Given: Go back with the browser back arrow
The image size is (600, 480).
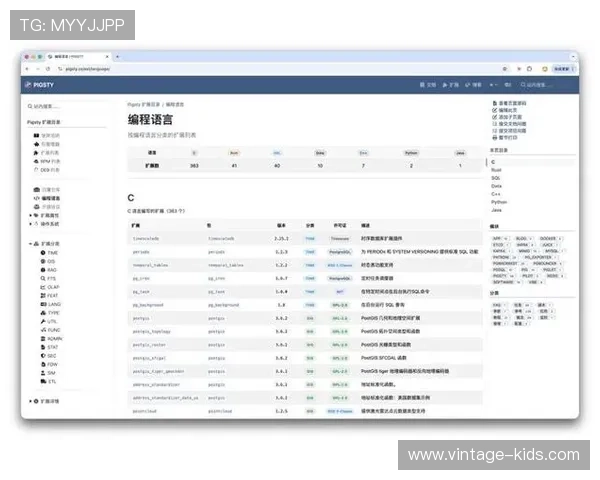Looking at the screenshot, I should click(27, 69).
